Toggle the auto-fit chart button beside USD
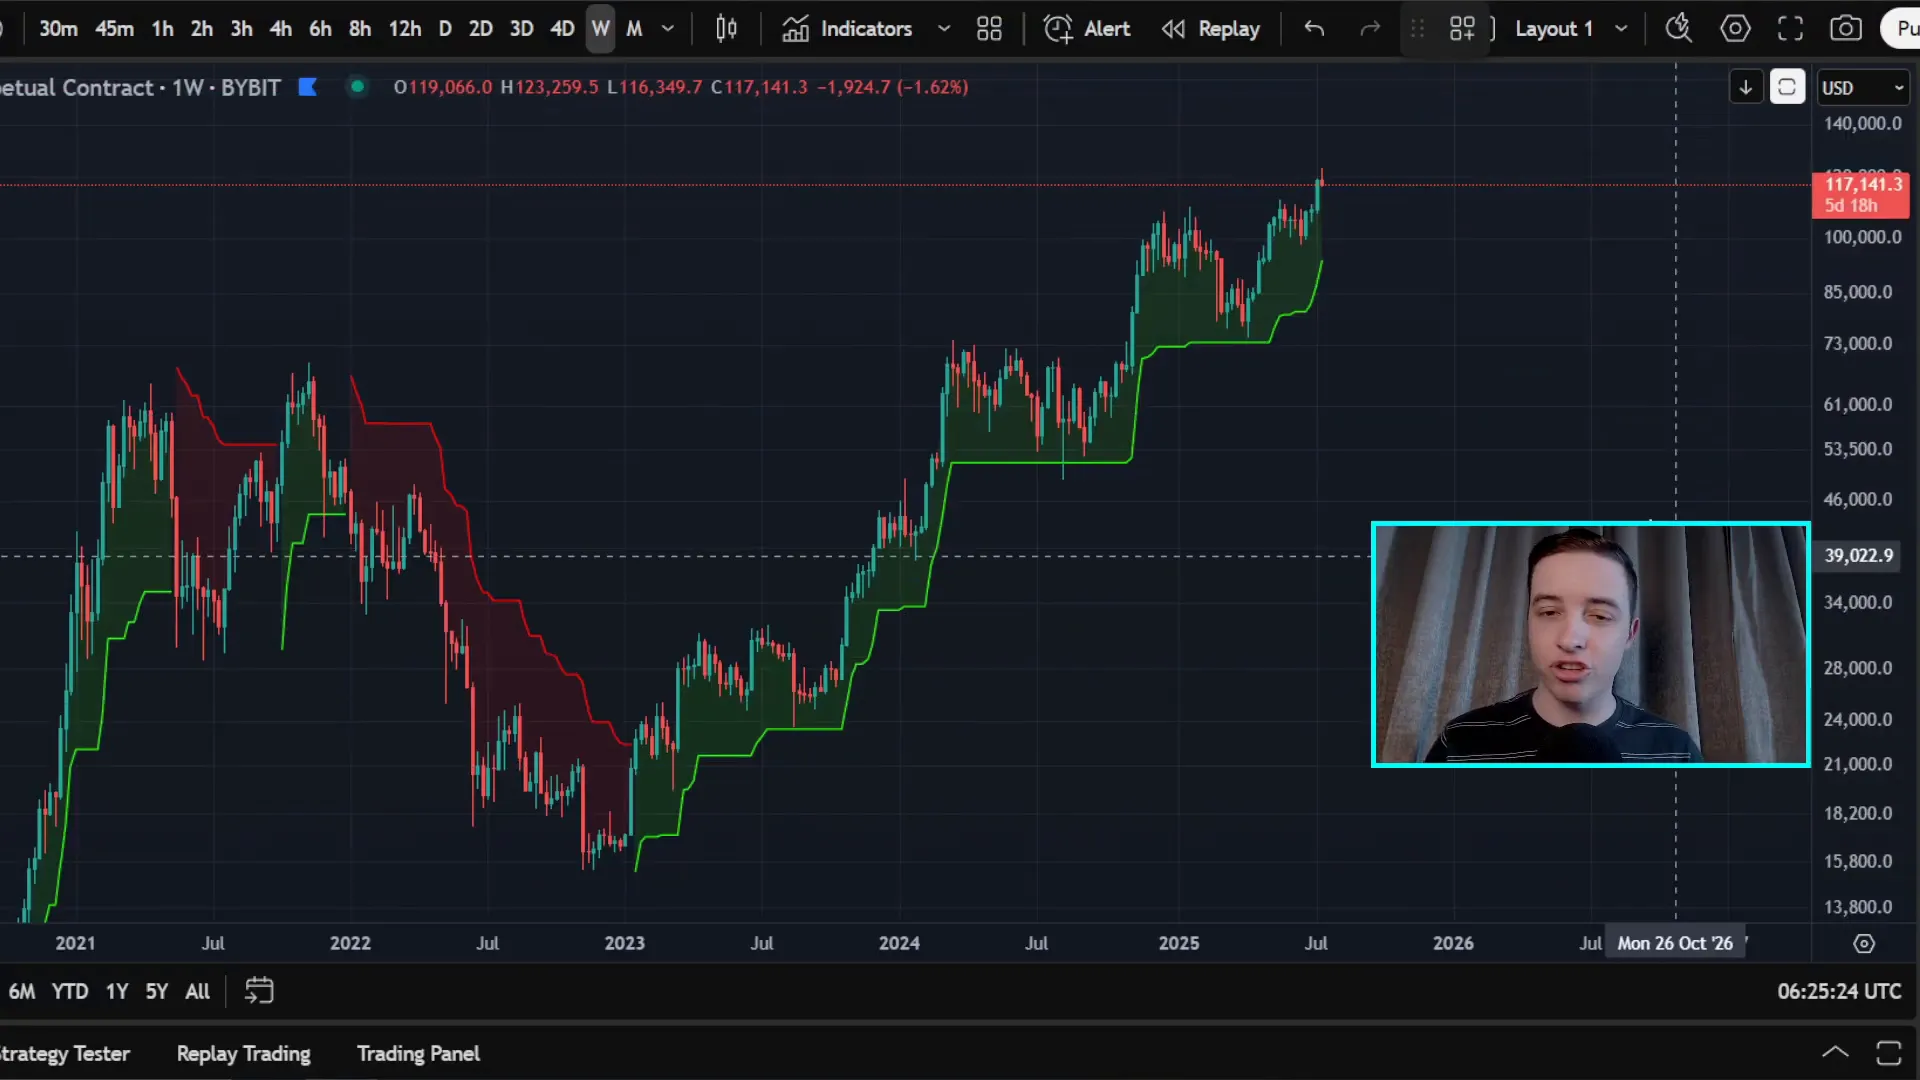 pos(1787,88)
